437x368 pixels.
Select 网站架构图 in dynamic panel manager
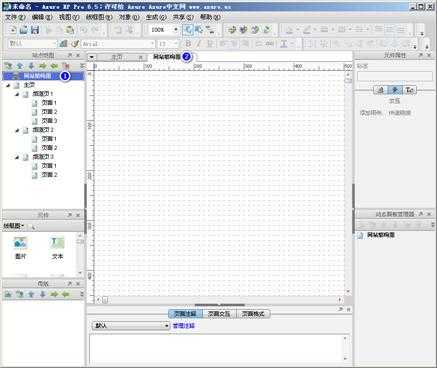pyautogui.click(x=381, y=235)
